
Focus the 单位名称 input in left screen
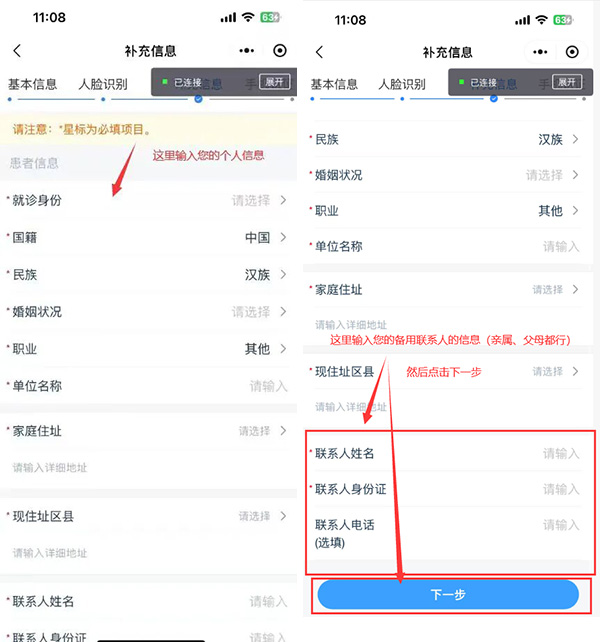pyautogui.click(x=148, y=386)
